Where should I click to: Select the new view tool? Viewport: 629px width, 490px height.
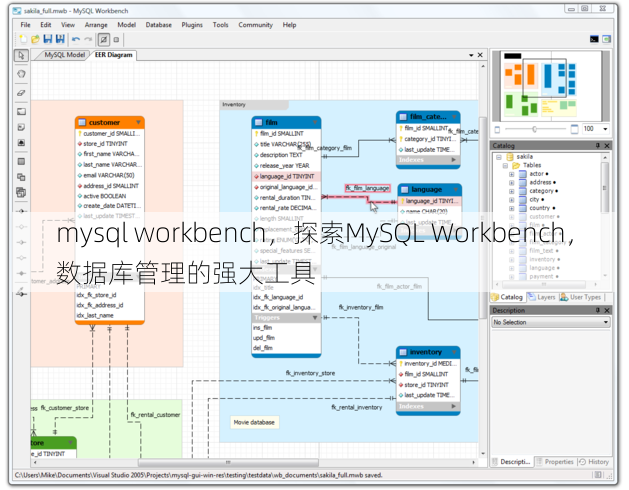[x=21, y=177]
